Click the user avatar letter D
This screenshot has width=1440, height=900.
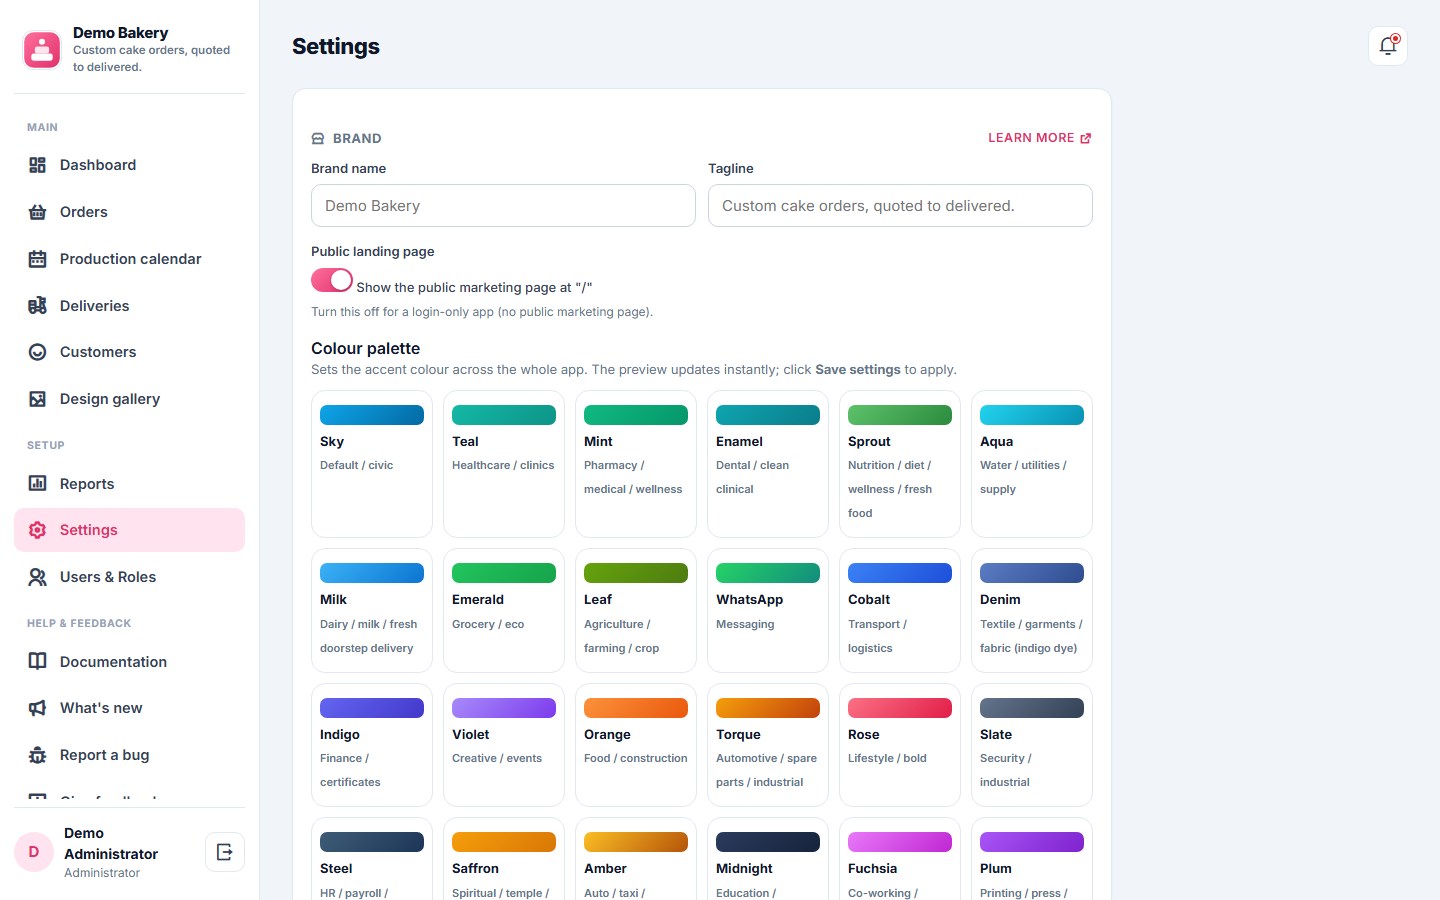pyautogui.click(x=34, y=852)
